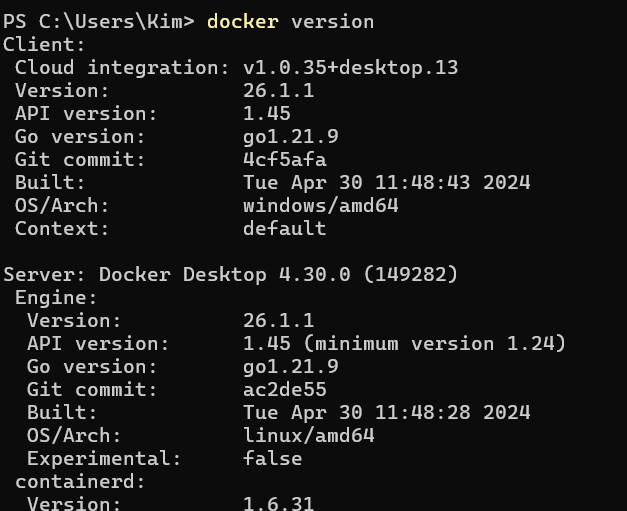This screenshot has height=511, width=627.
Task: Click the 'Experimental:' label
Action: coord(104,459)
